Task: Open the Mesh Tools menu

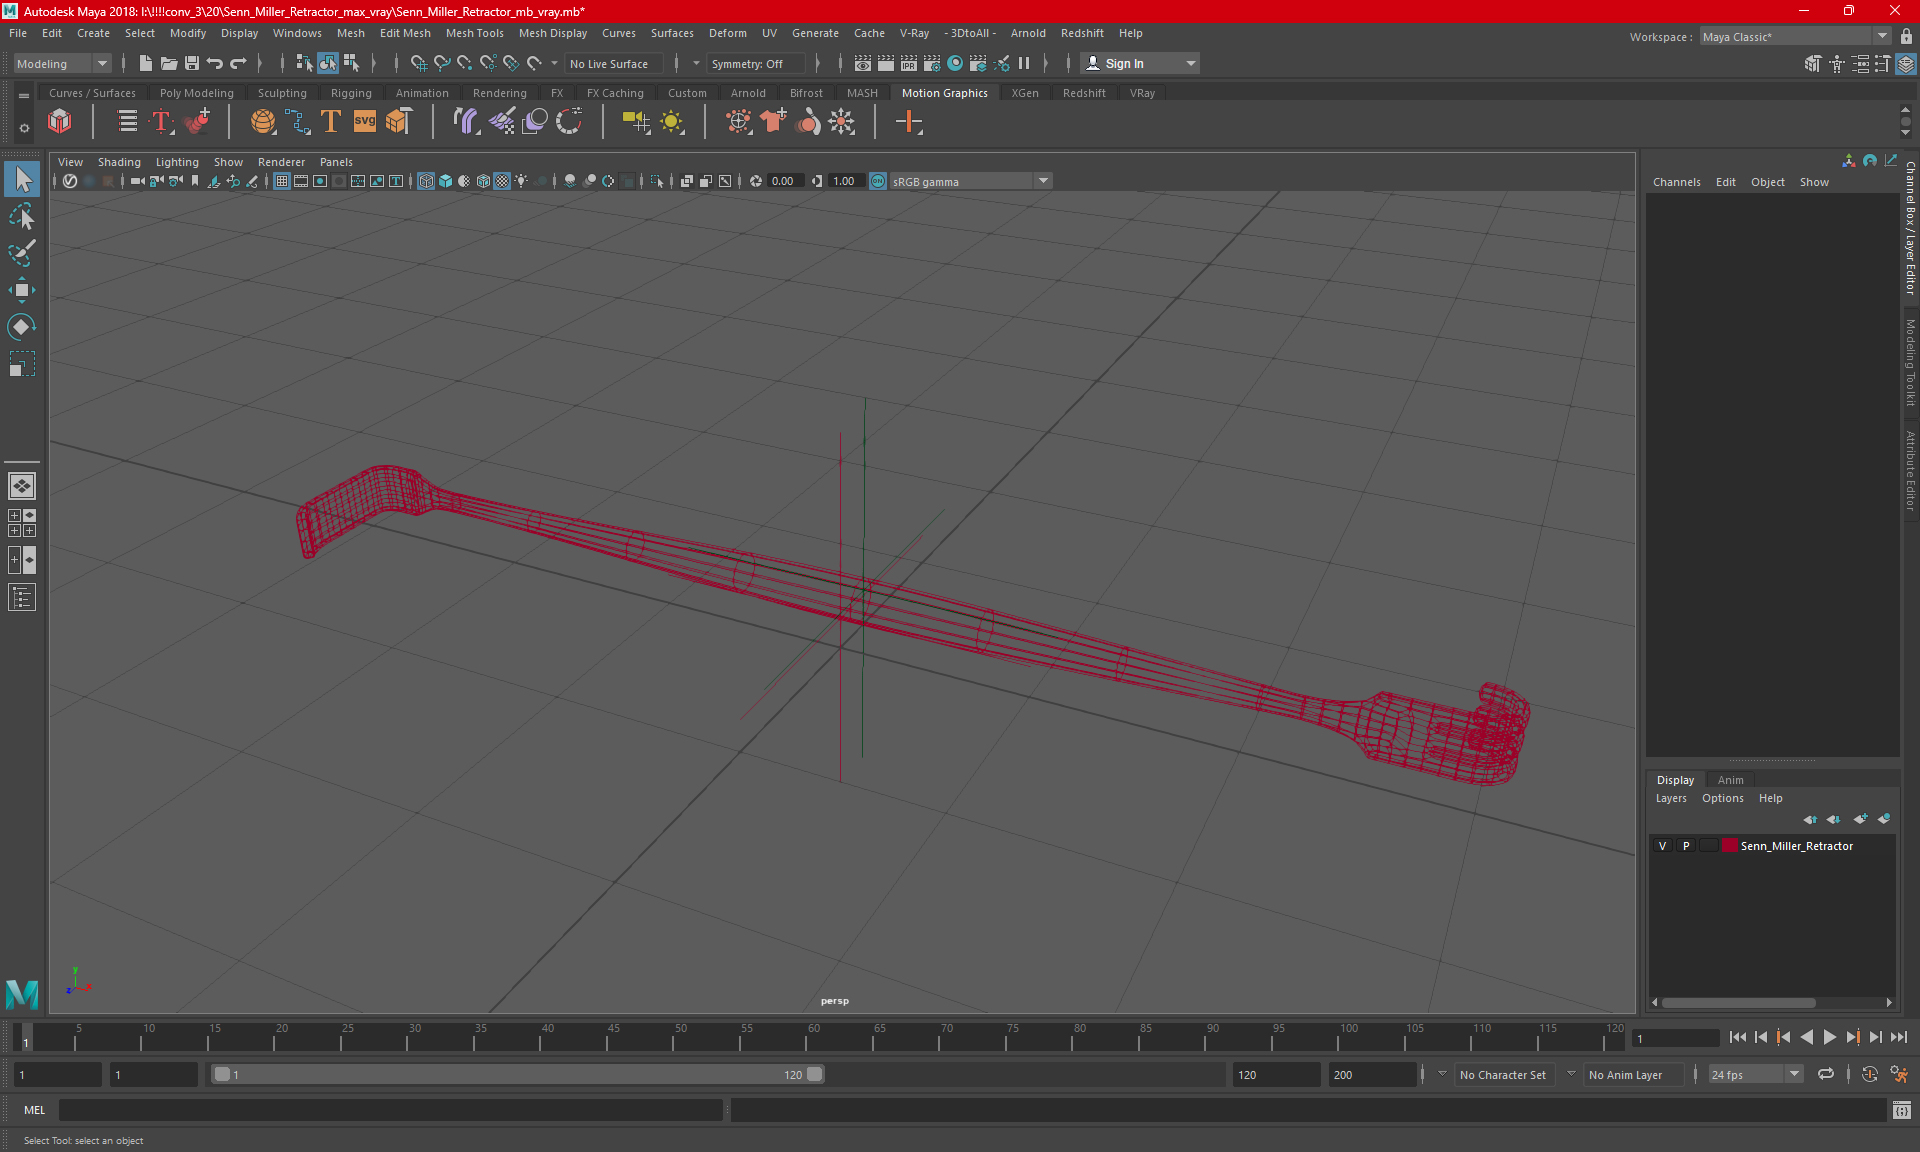Action: point(474,33)
